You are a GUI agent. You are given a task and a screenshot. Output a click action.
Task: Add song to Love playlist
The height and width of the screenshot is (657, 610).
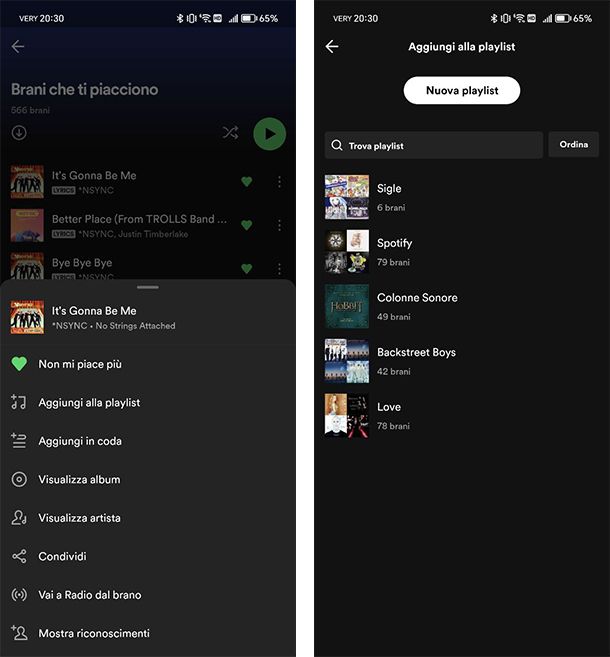pyautogui.click(x=462, y=415)
